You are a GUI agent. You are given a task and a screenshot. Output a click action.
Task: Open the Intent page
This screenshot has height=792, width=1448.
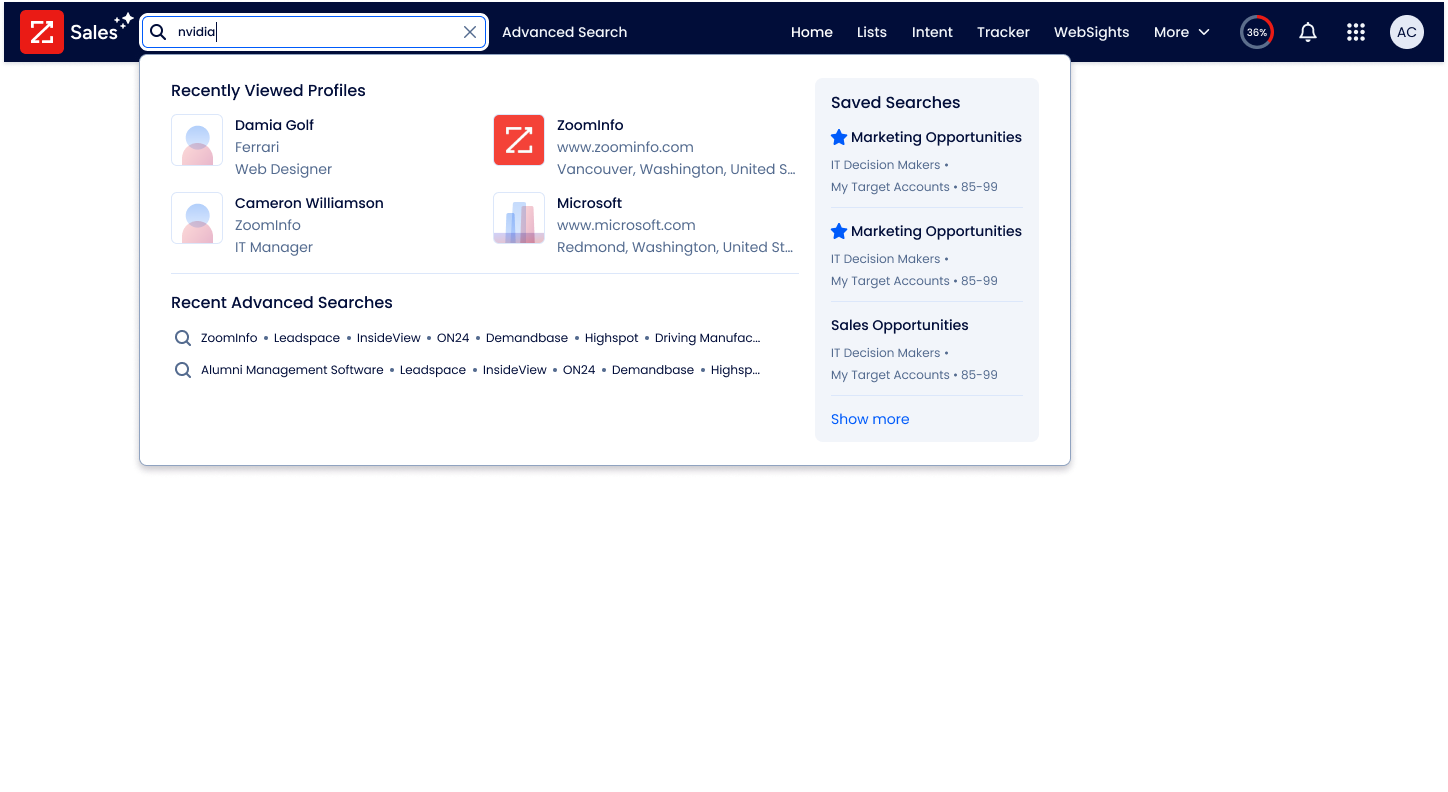click(x=932, y=32)
